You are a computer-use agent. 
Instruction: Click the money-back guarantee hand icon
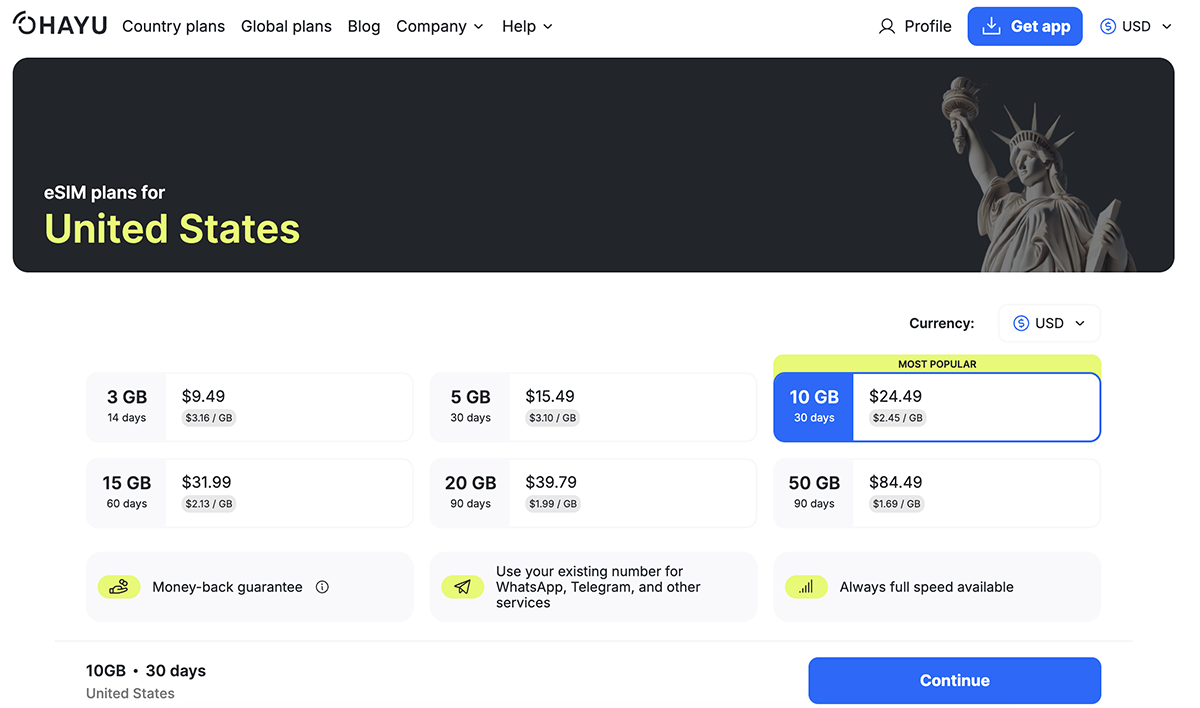119,587
